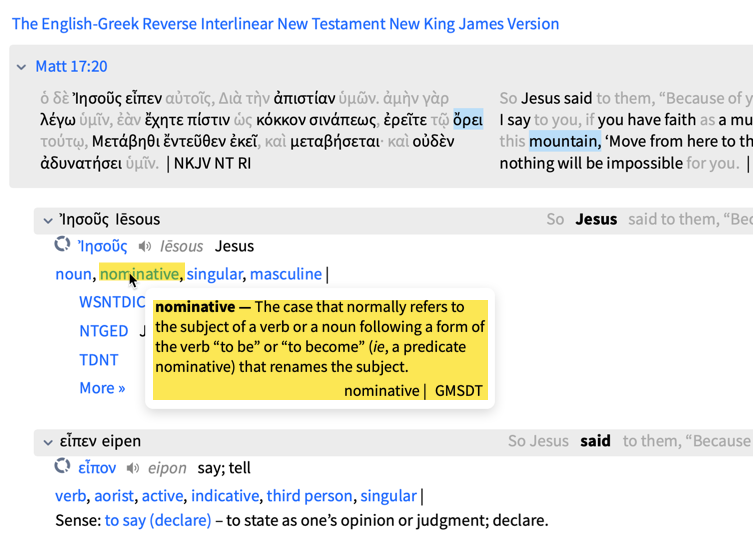Click the Greek word πίστιν in the verse
The height and width of the screenshot is (533, 753).
click(x=209, y=120)
